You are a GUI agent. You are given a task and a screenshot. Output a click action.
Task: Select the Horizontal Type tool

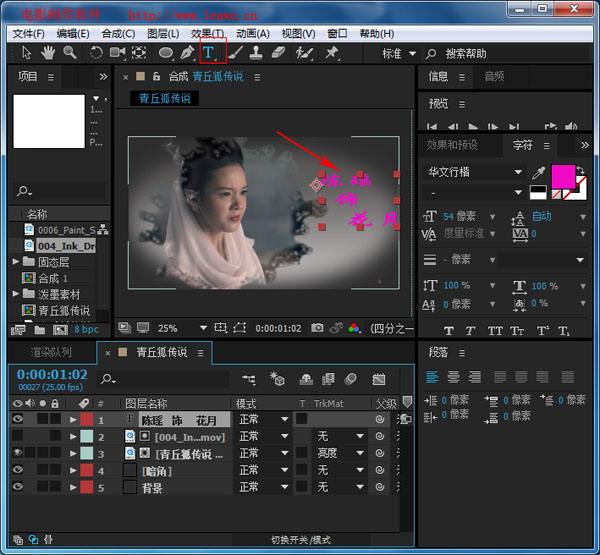point(209,53)
